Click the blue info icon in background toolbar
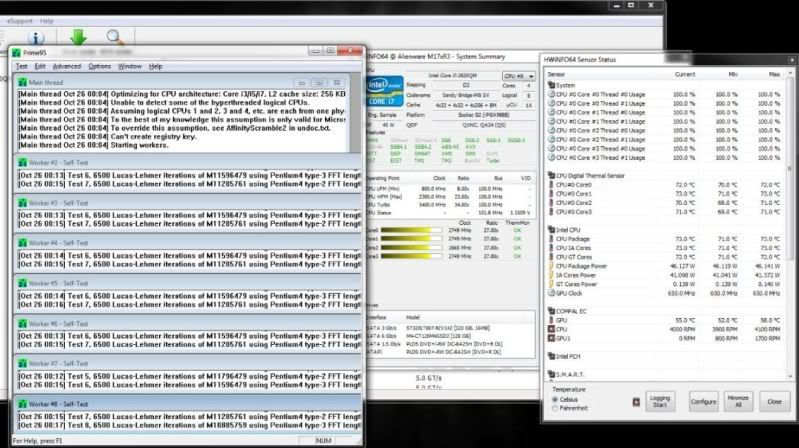This screenshot has height=448, width=799. pyautogui.click(x=36, y=38)
